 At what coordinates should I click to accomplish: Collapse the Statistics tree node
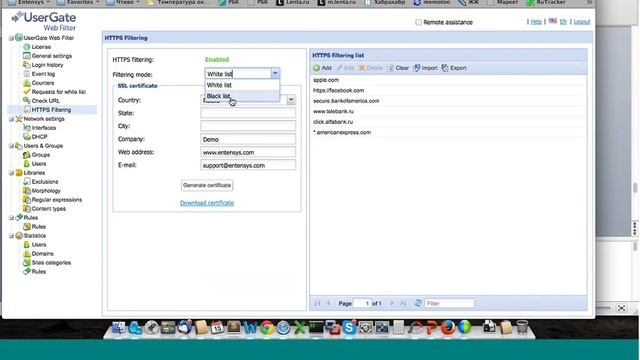(x=11, y=236)
